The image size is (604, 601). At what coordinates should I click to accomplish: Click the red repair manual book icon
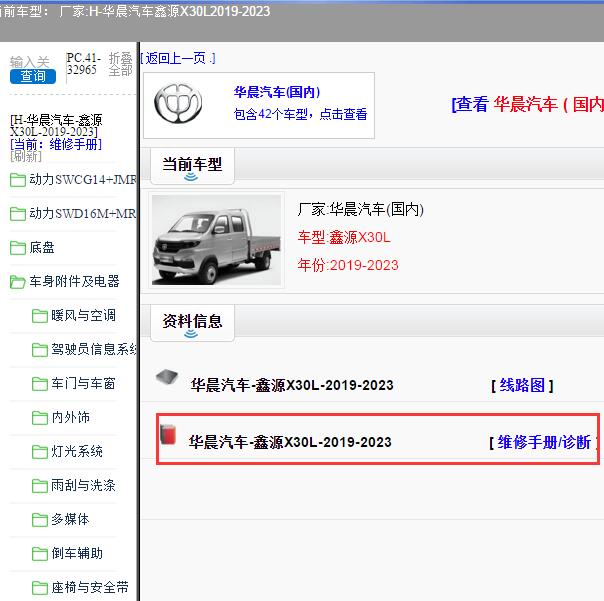pyautogui.click(x=169, y=435)
